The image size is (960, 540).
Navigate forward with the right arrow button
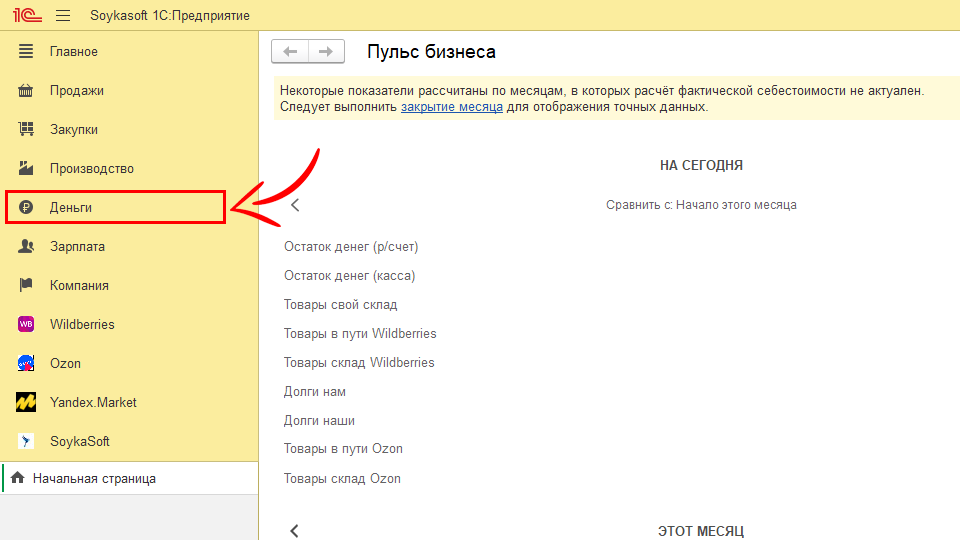pos(326,52)
